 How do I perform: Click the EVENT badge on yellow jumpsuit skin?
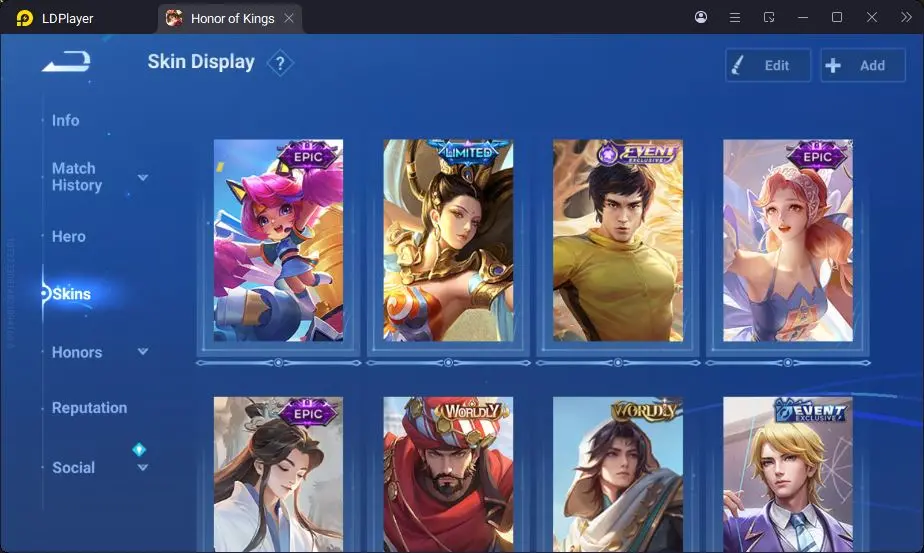point(639,153)
